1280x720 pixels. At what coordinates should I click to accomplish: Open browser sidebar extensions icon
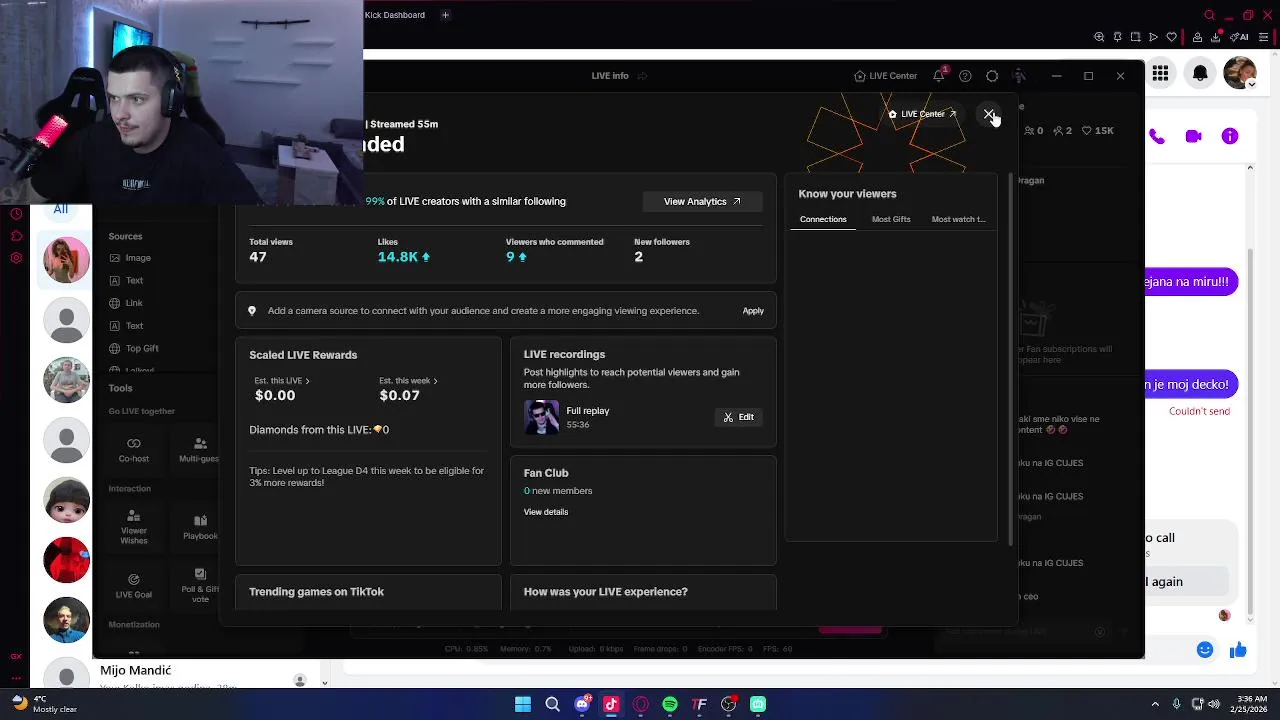tap(16, 236)
